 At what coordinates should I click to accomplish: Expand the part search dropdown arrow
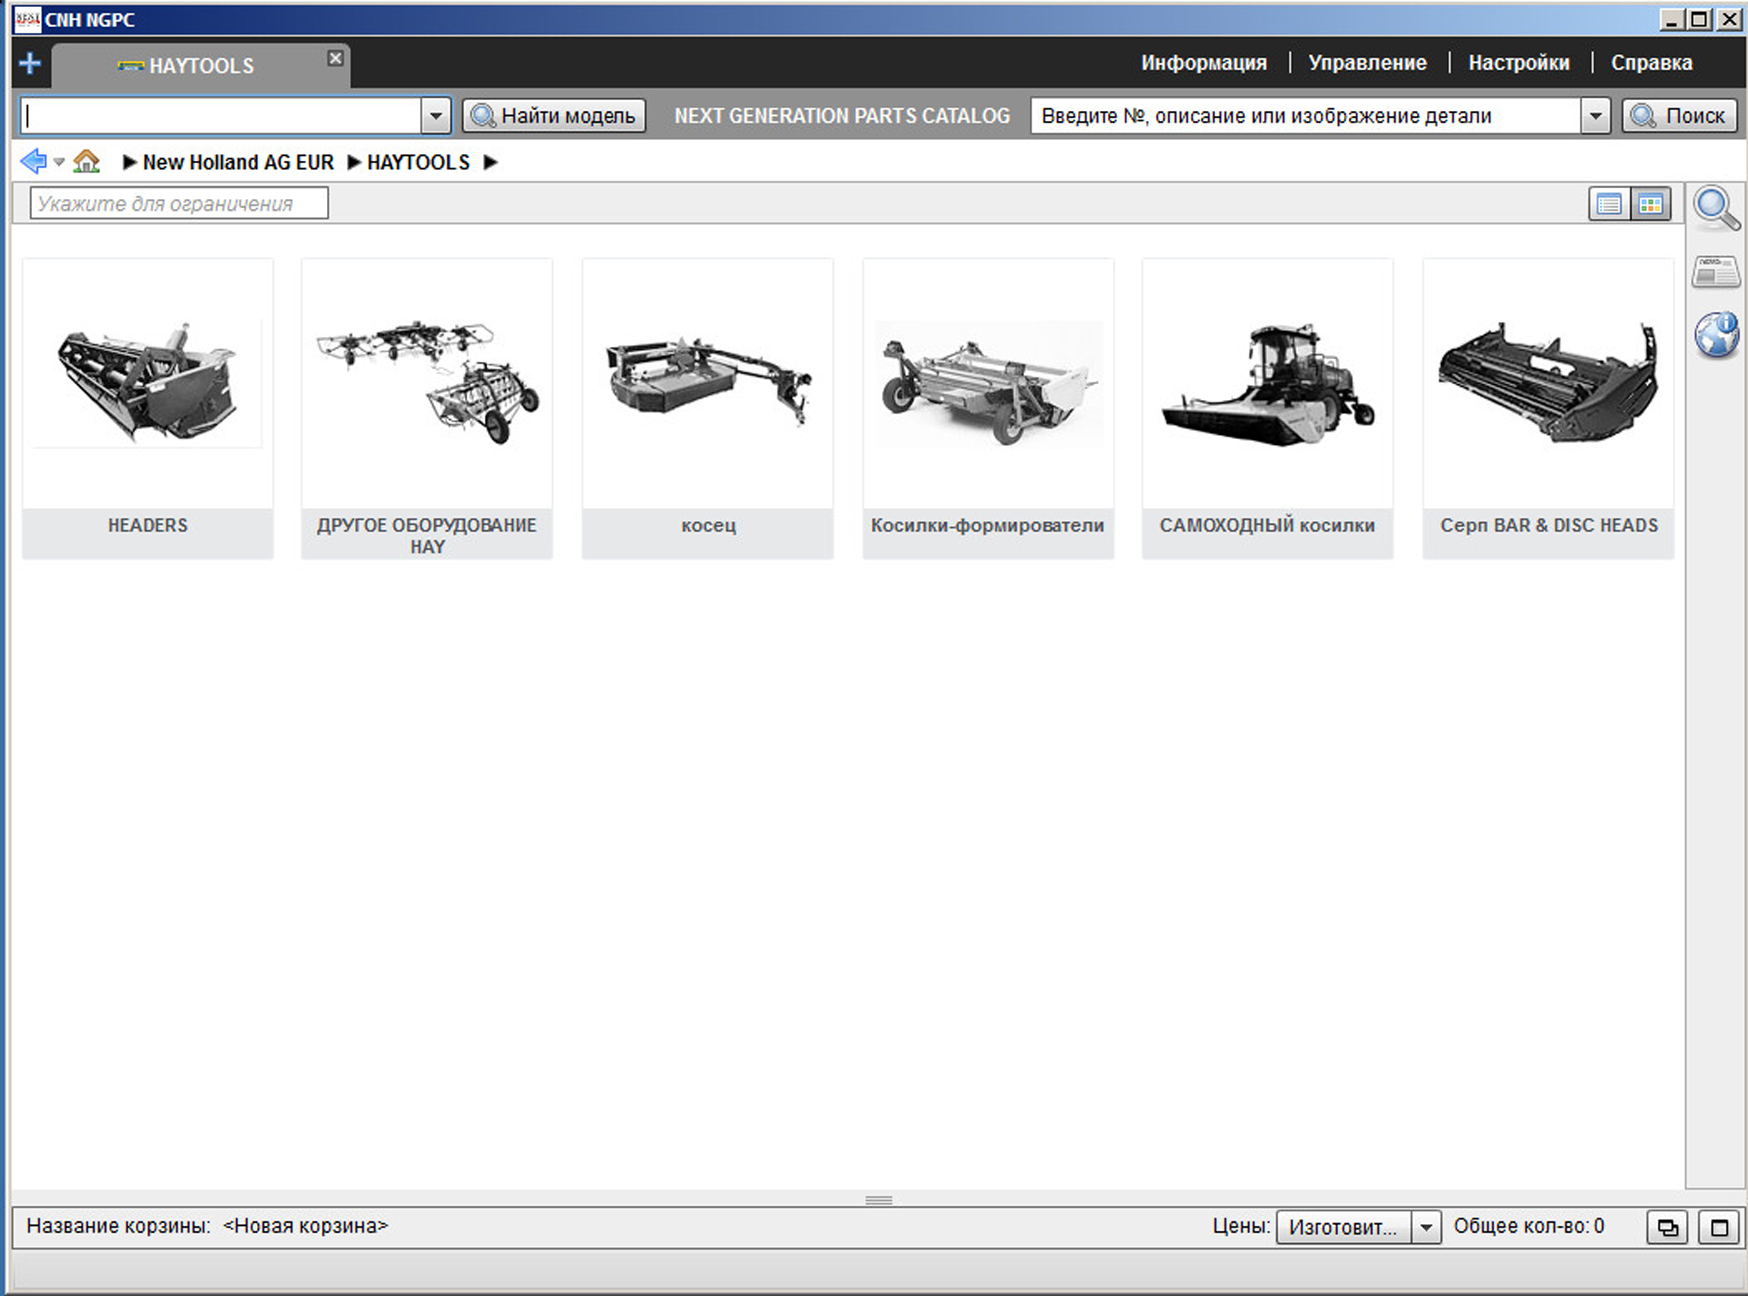[x=1596, y=116]
